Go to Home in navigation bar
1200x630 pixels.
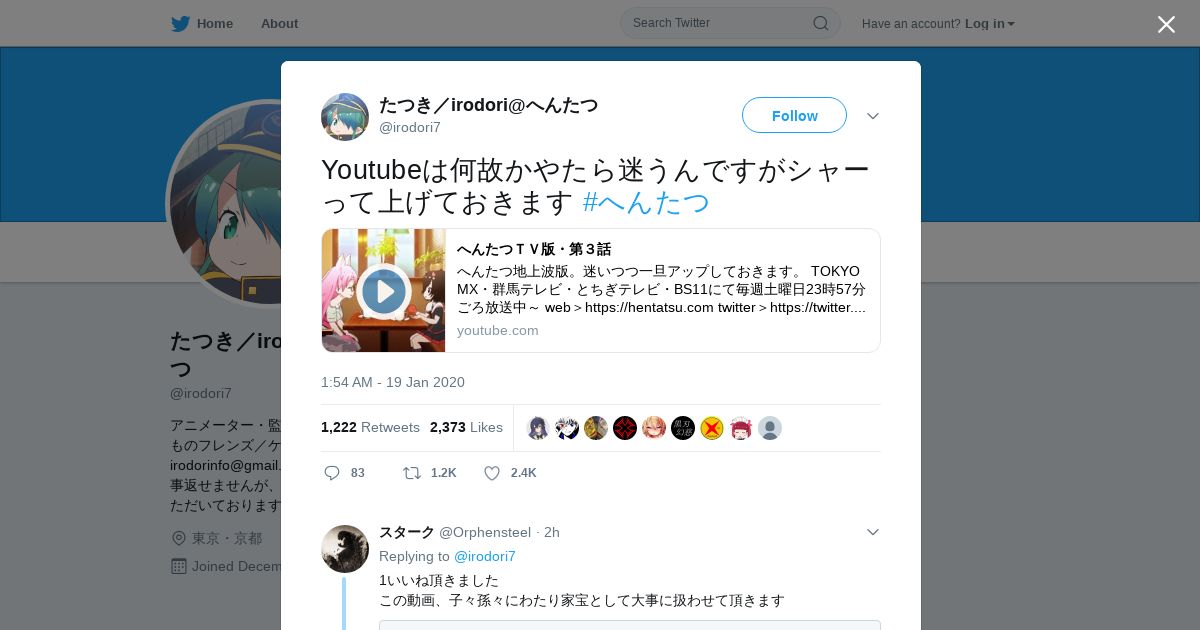tap(202, 23)
